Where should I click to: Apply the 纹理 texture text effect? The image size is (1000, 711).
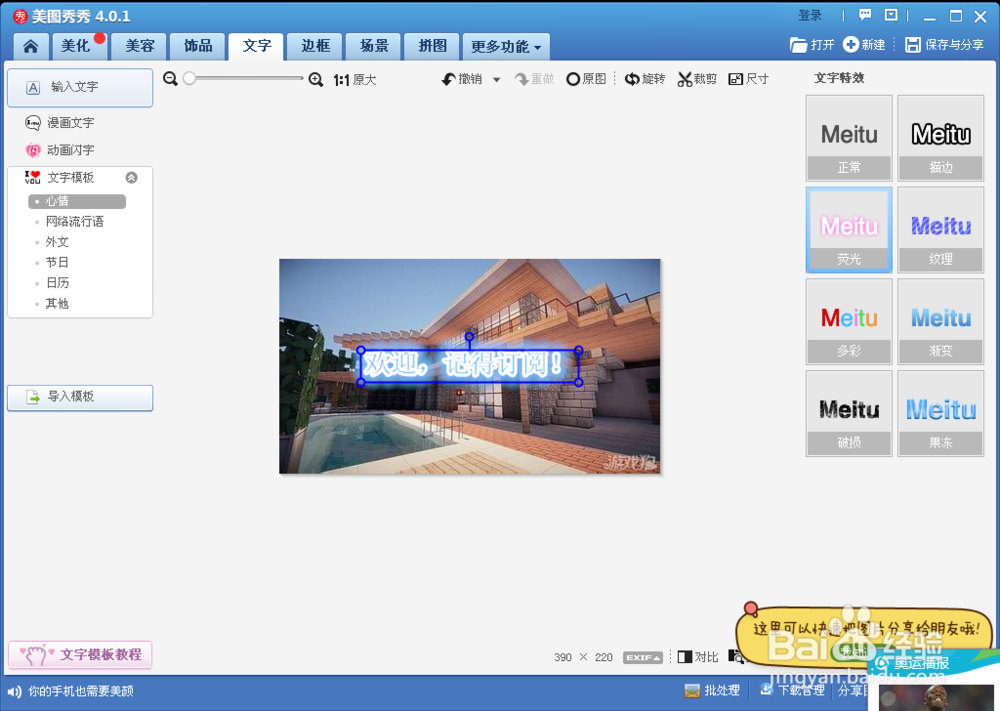(941, 230)
